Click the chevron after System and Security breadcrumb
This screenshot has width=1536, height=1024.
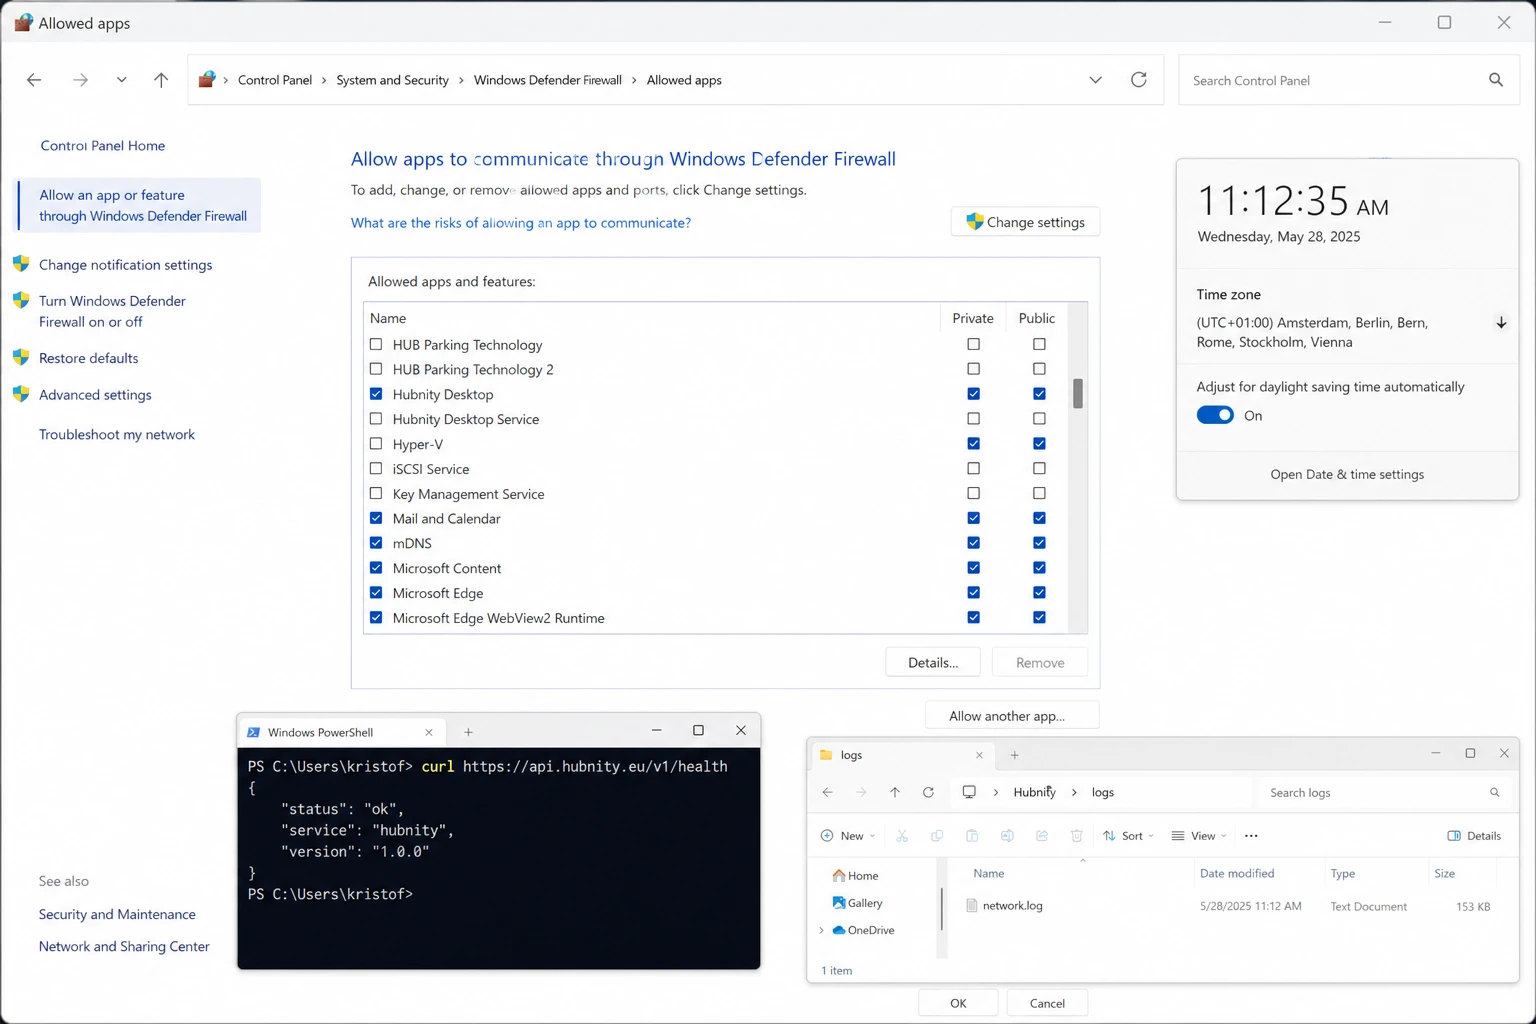[461, 80]
